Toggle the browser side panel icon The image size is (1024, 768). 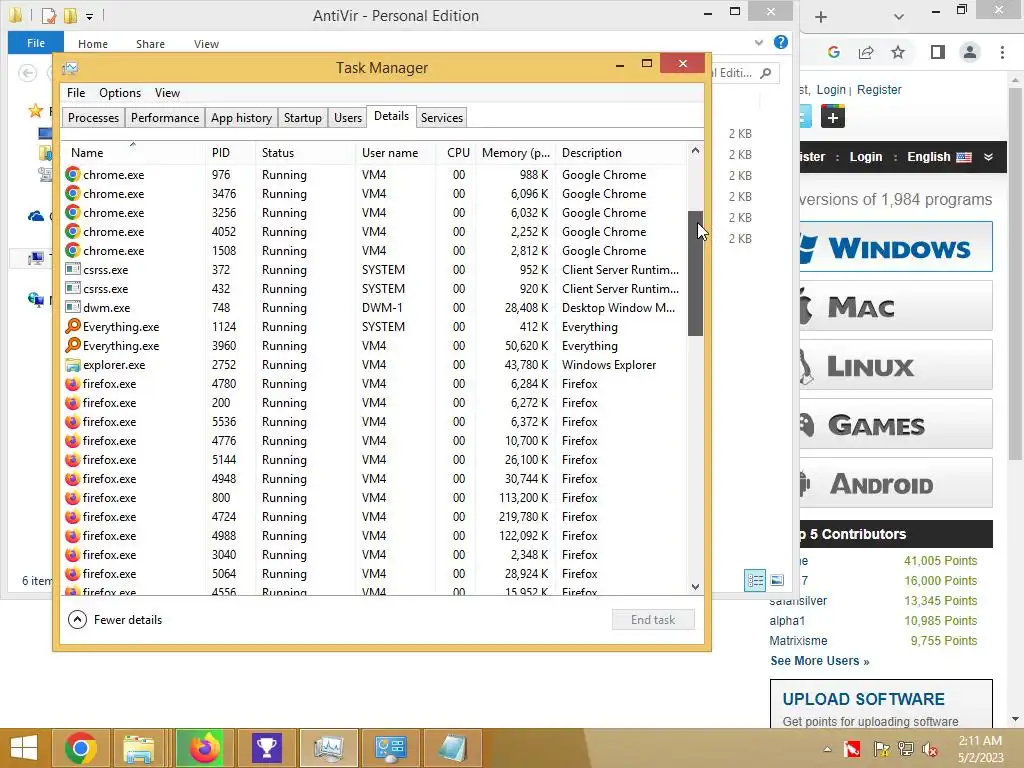pos(938,52)
